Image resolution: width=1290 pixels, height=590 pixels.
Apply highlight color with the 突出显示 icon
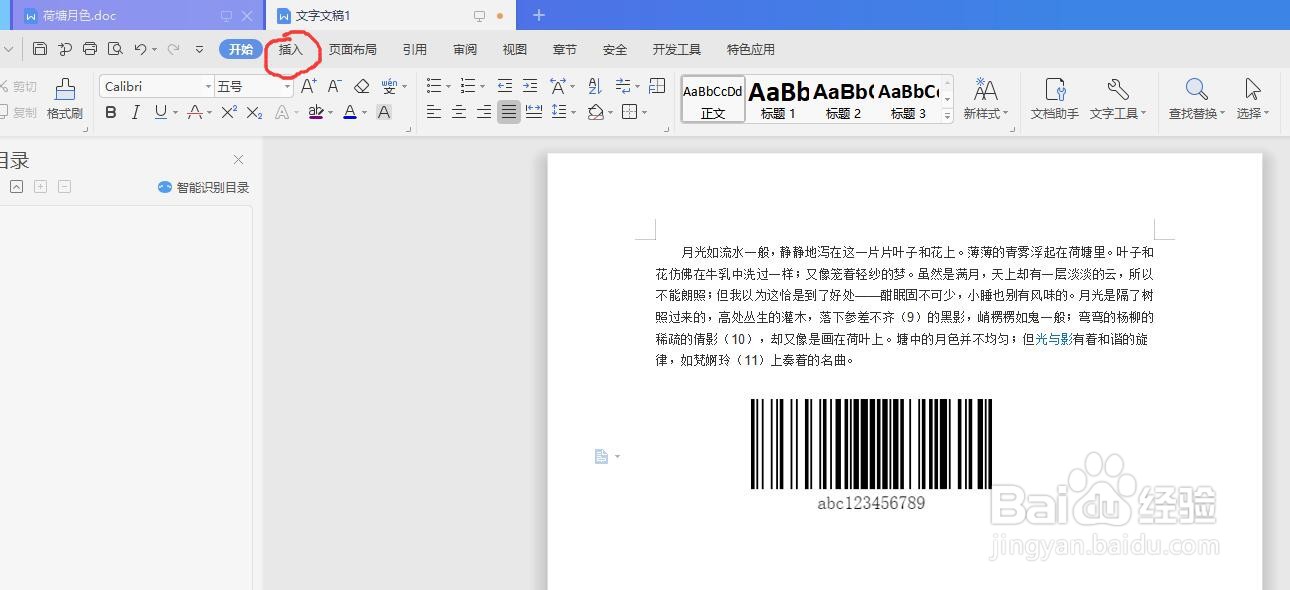pyautogui.click(x=314, y=111)
